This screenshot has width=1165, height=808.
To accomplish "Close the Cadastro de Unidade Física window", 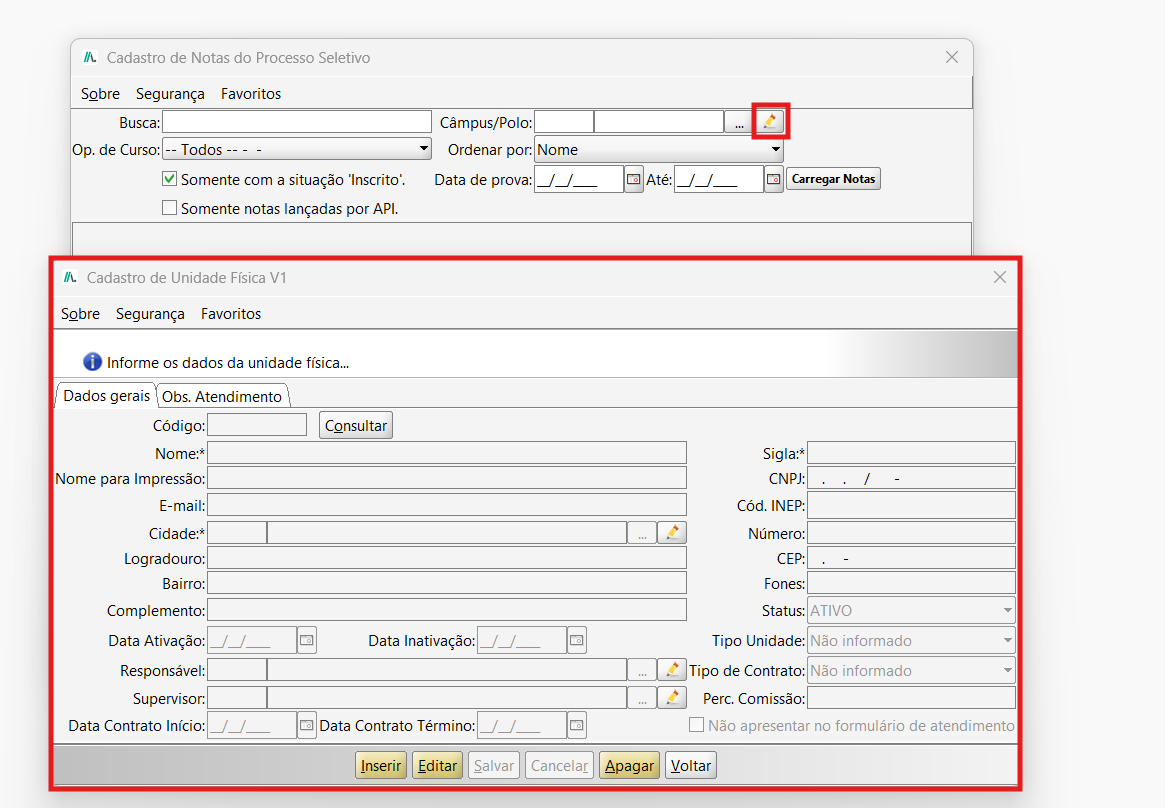I will (1000, 277).
